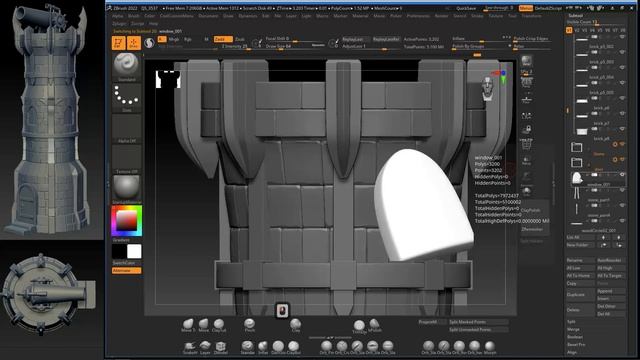Select the Standard brush in bottom shelf

[247, 348]
